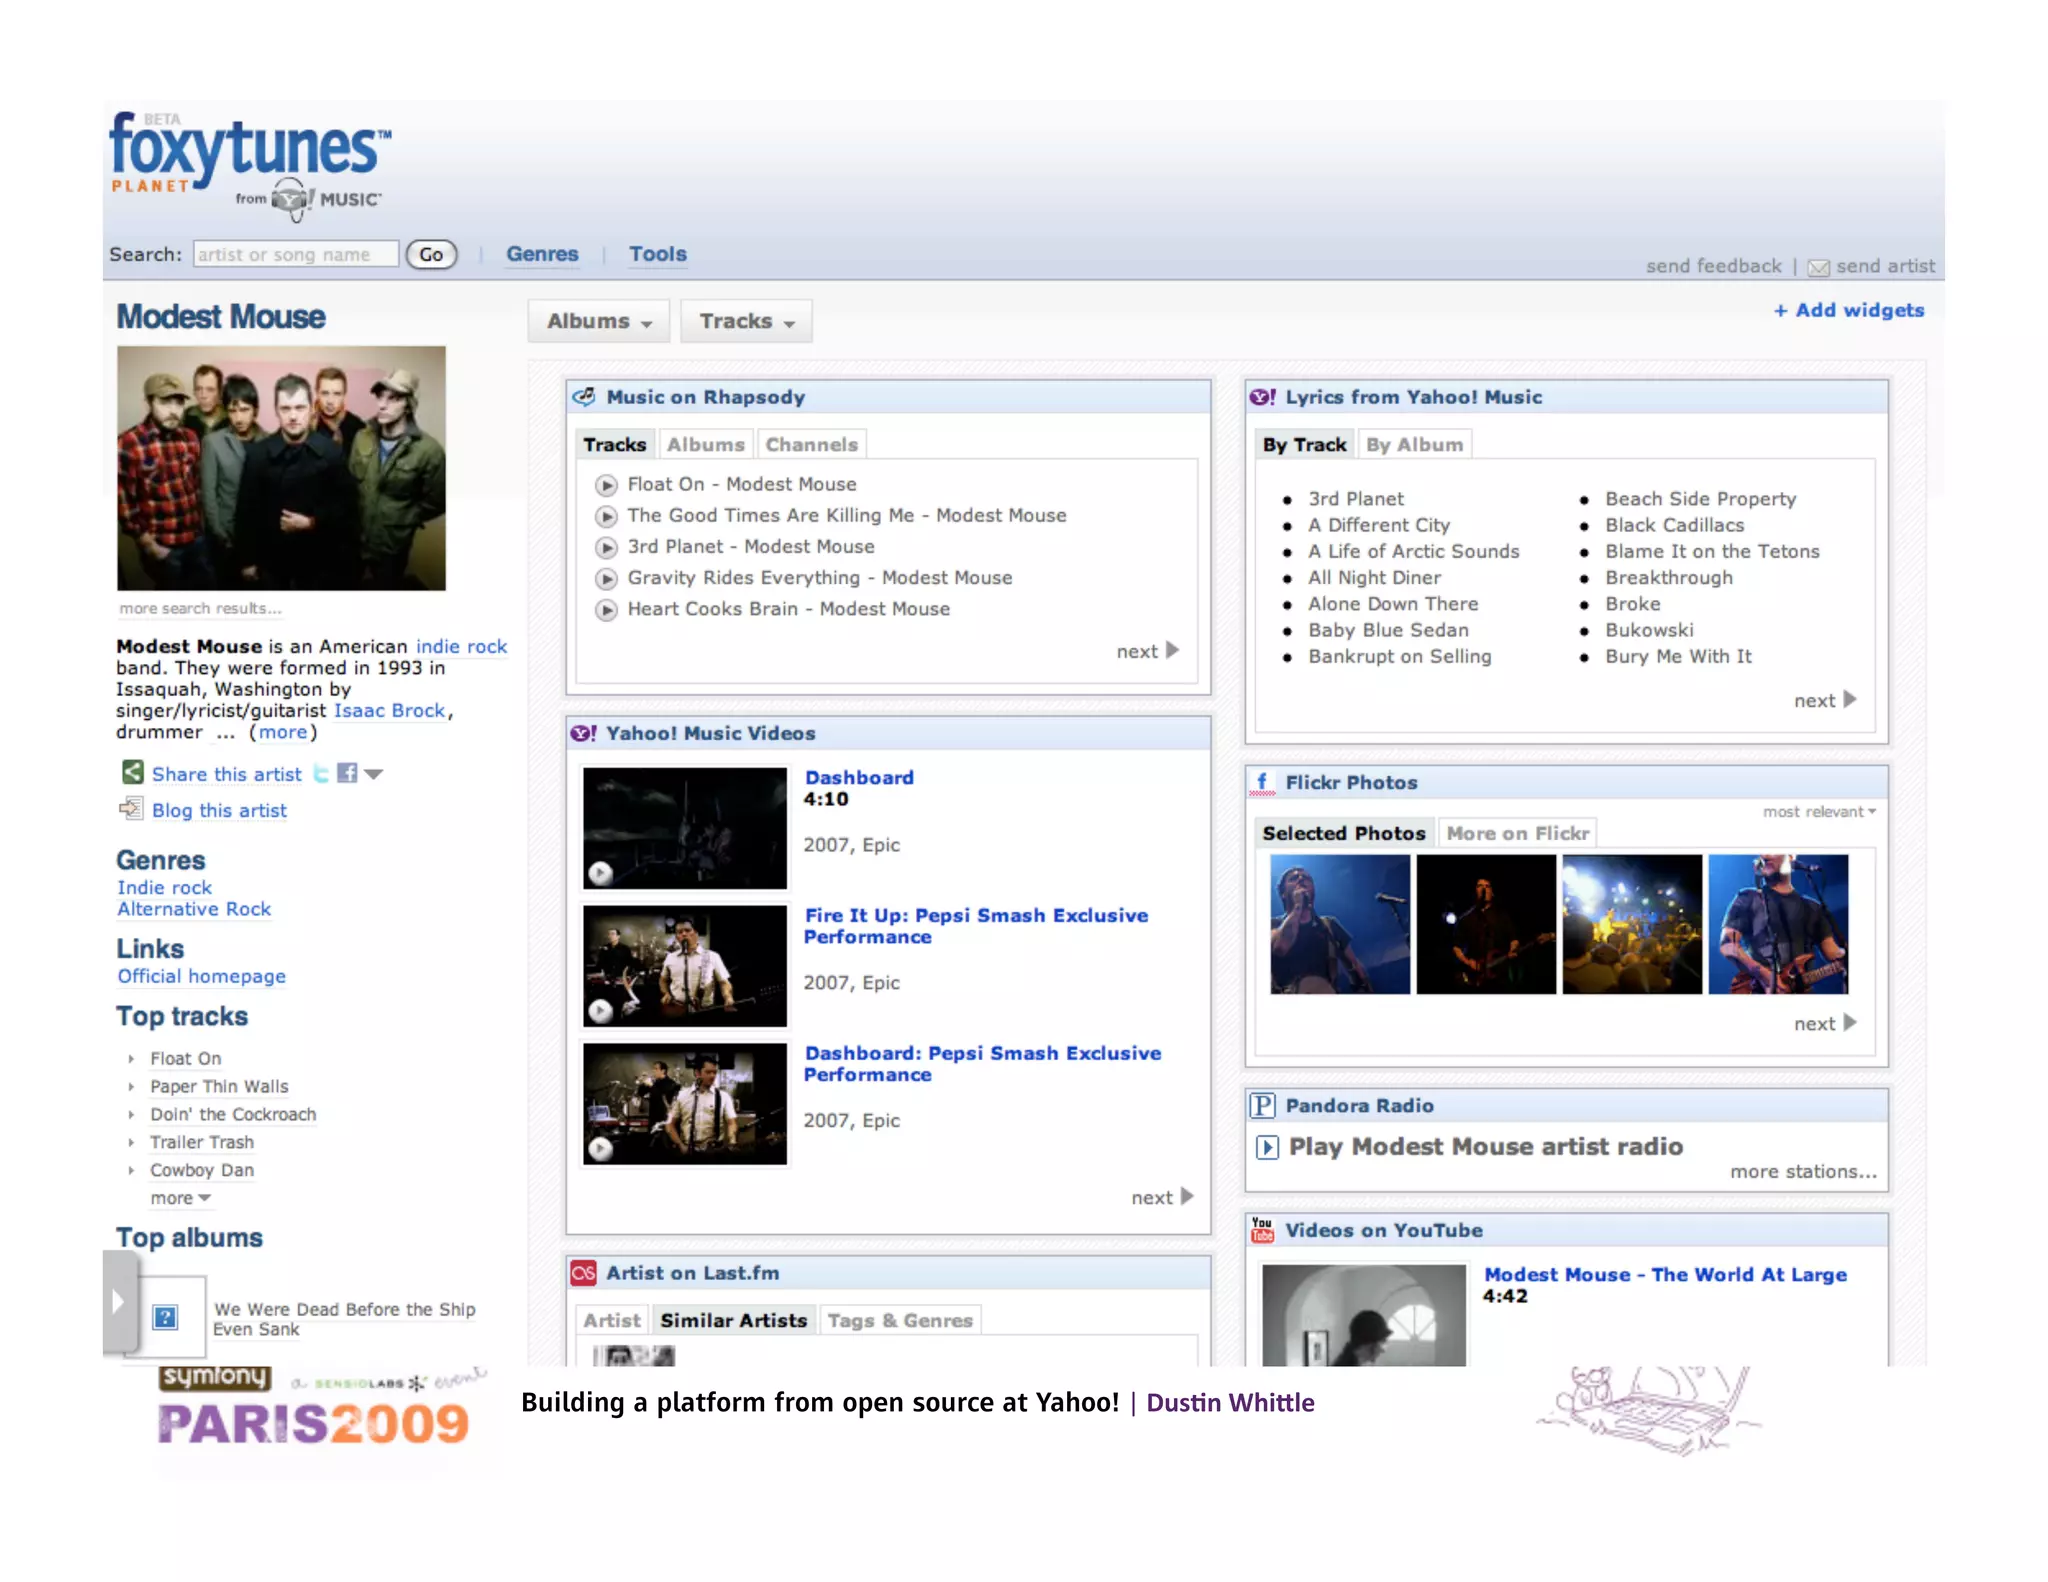Play 3rd Planet track in Rhapsody list

pos(606,547)
